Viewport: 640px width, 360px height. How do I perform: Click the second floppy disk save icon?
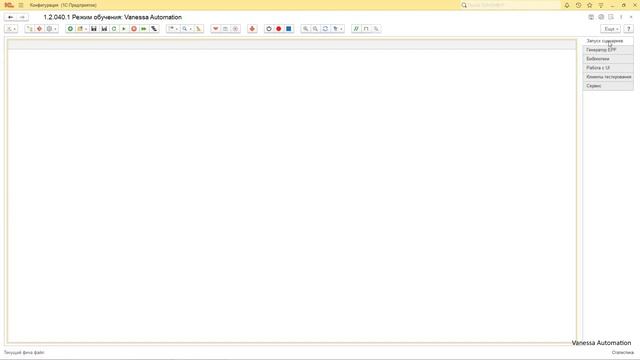104,29
